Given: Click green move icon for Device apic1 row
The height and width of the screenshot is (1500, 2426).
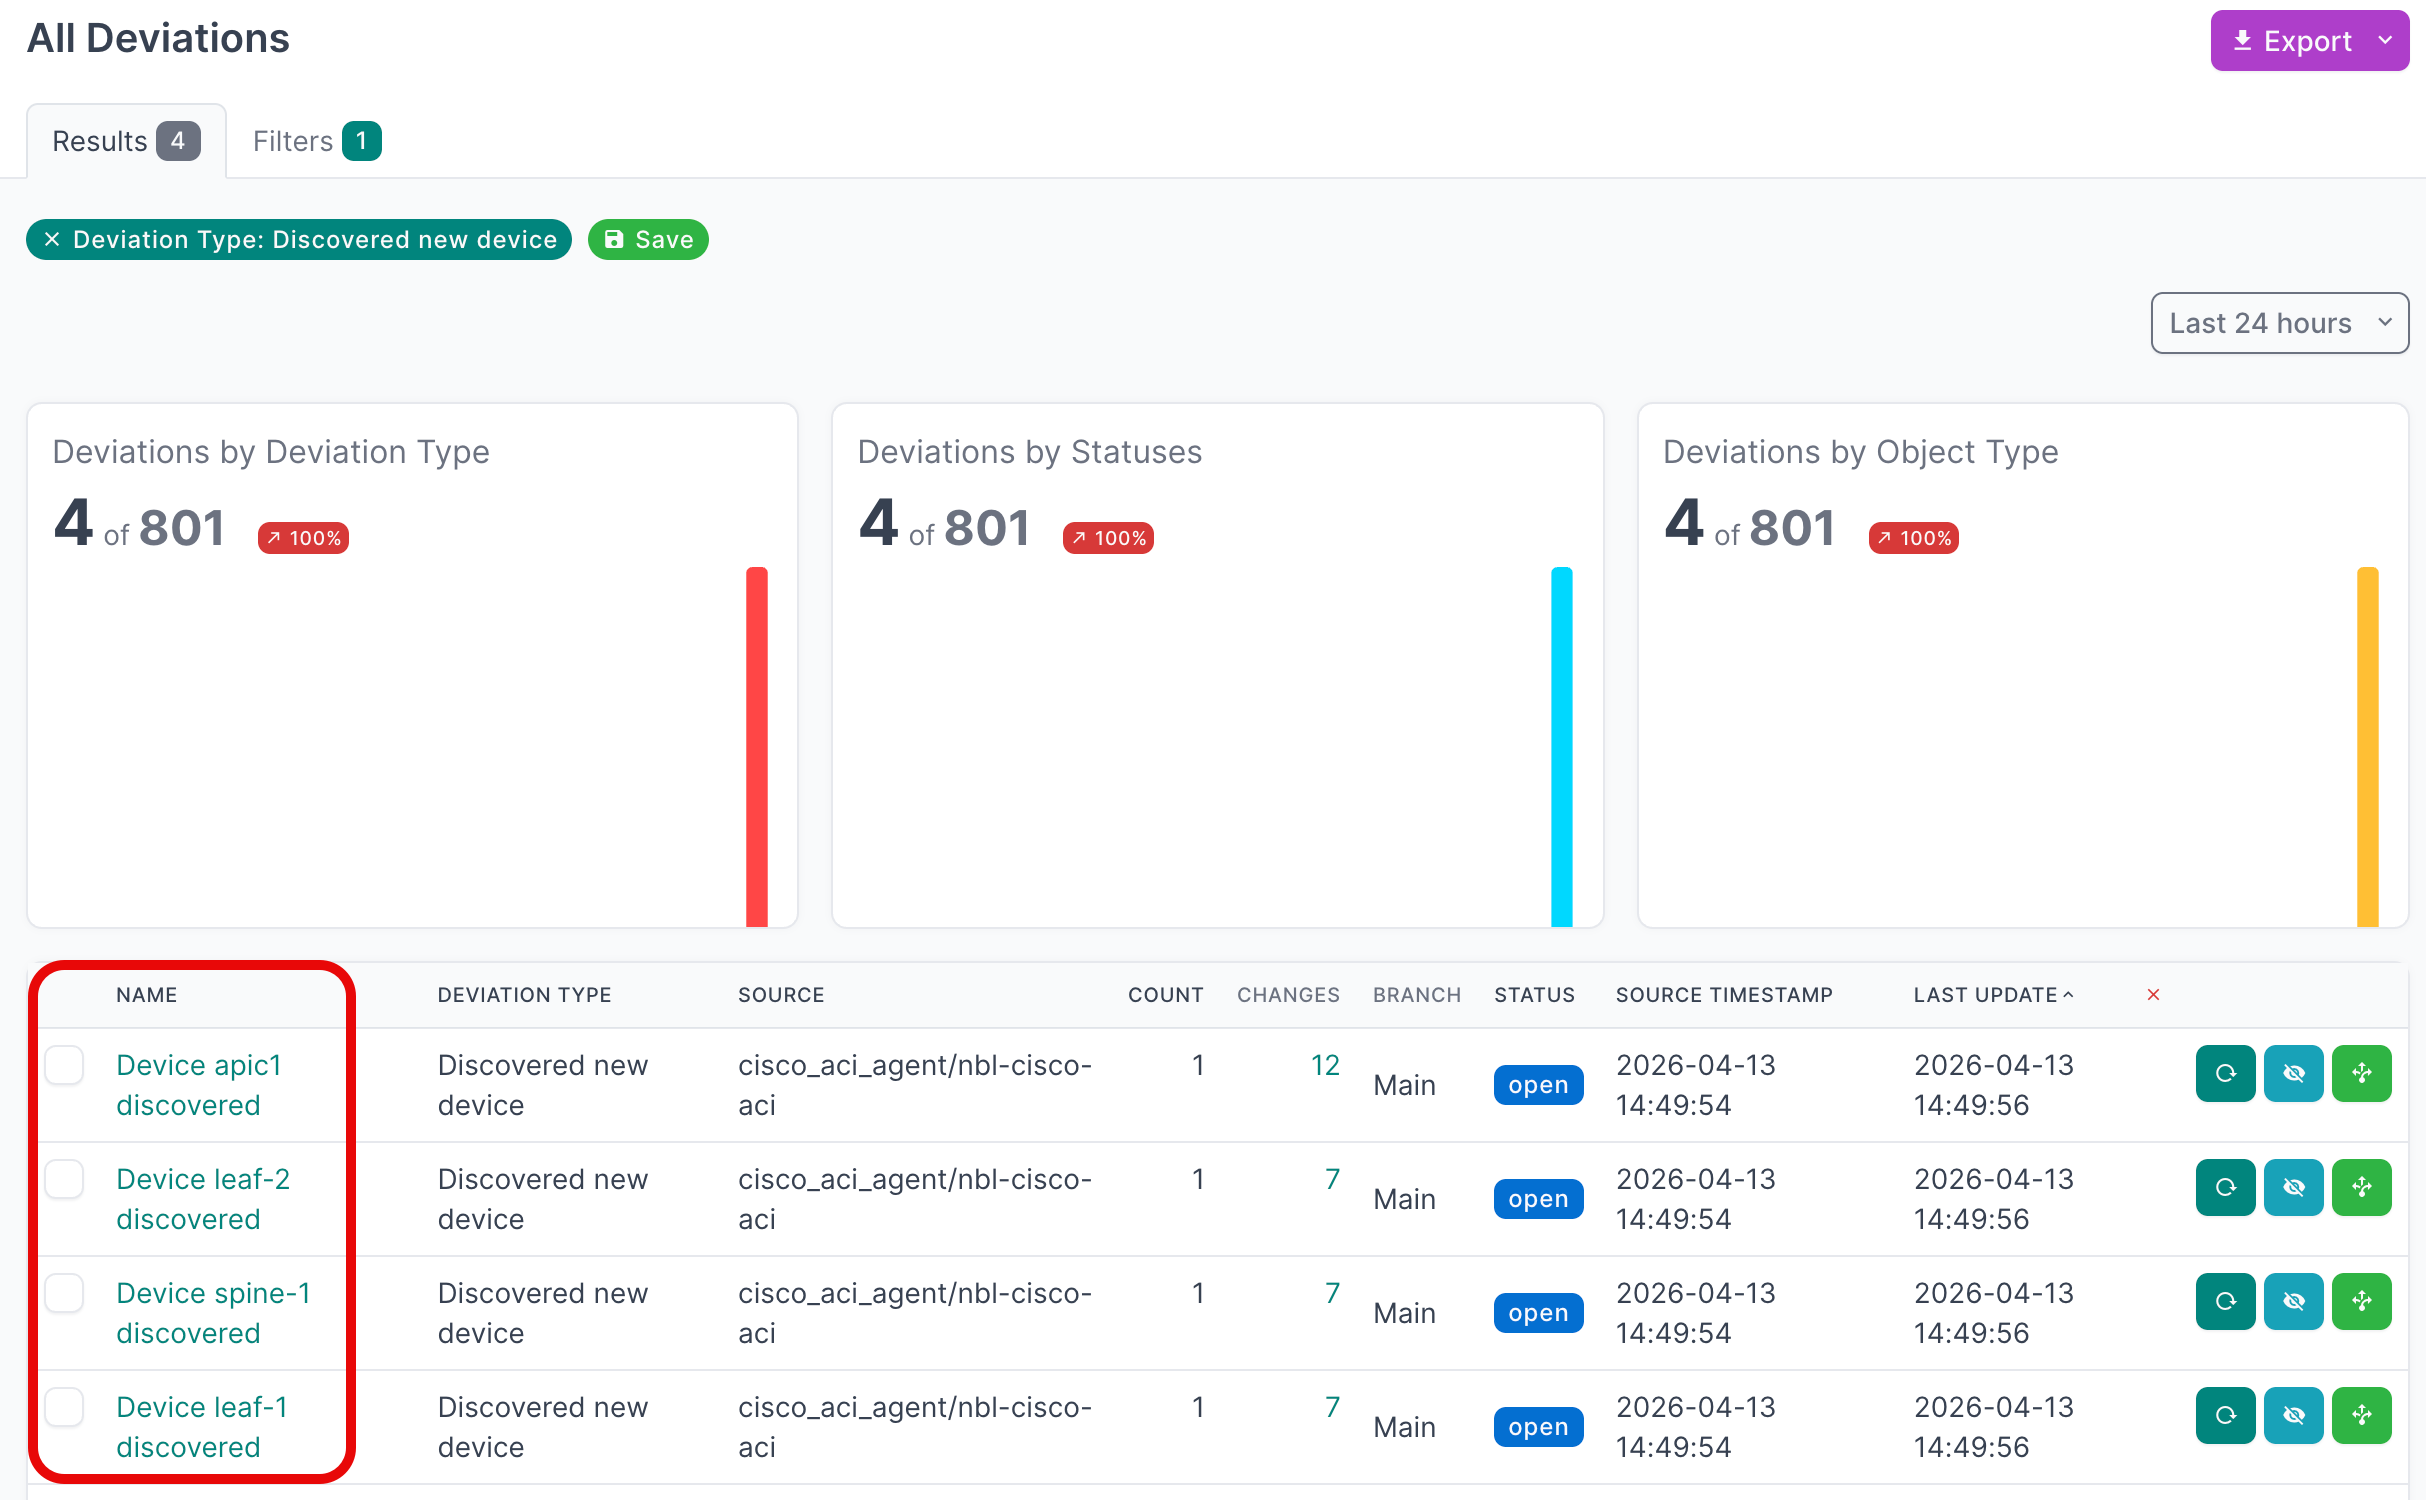Looking at the screenshot, I should [x=2360, y=1073].
